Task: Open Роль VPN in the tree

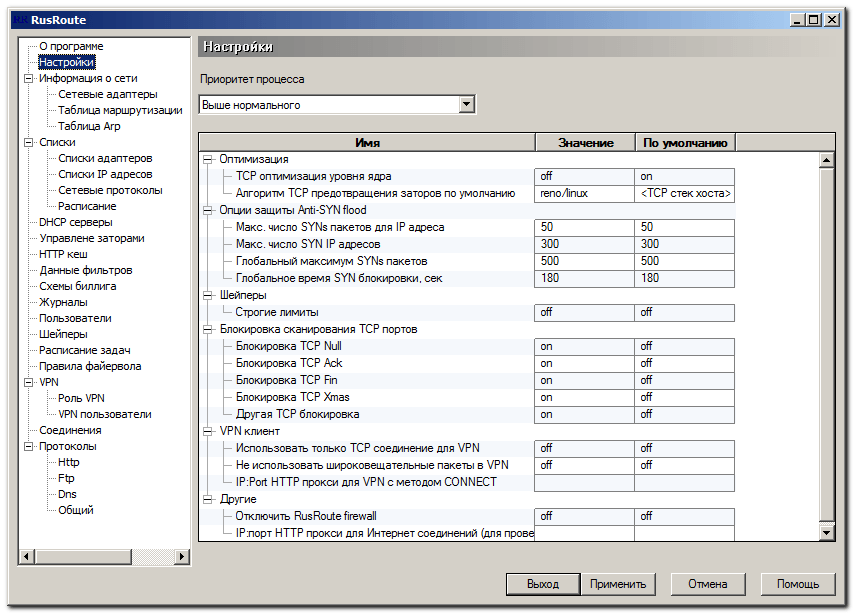Action: pyautogui.click(x=81, y=398)
